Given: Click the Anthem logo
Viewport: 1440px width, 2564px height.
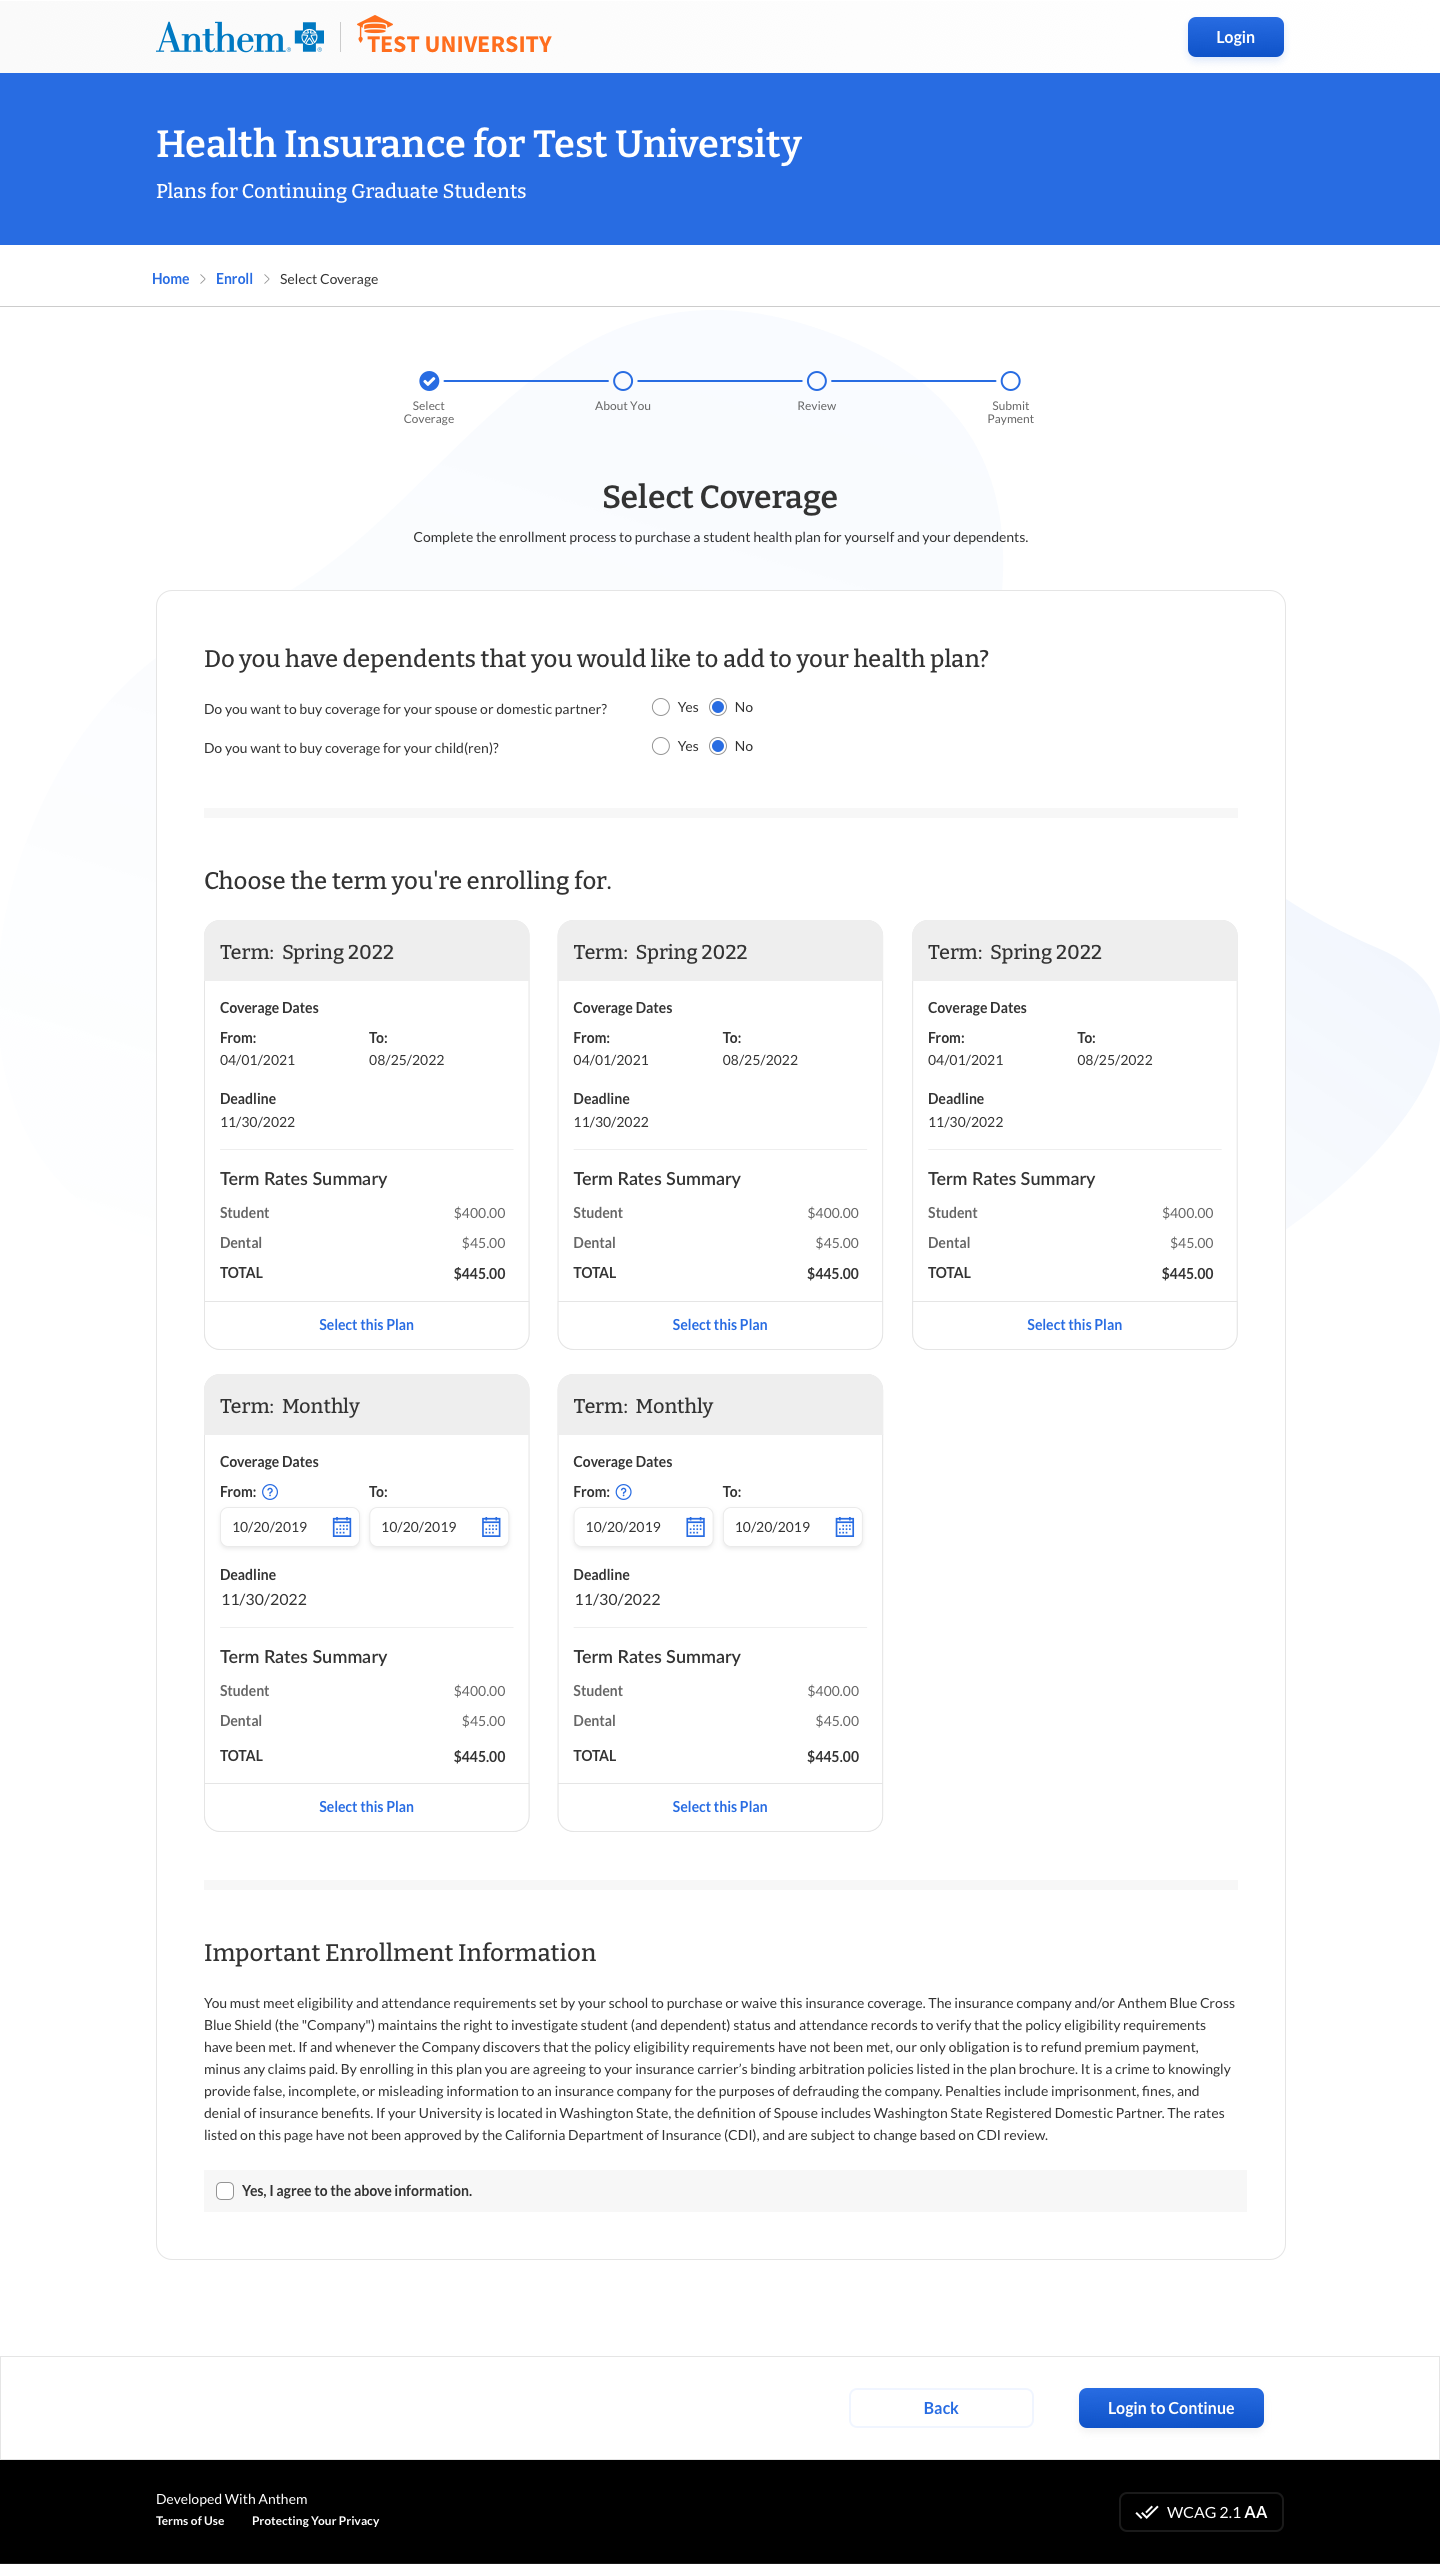Looking at the screenshot, I should click(240, 37).
